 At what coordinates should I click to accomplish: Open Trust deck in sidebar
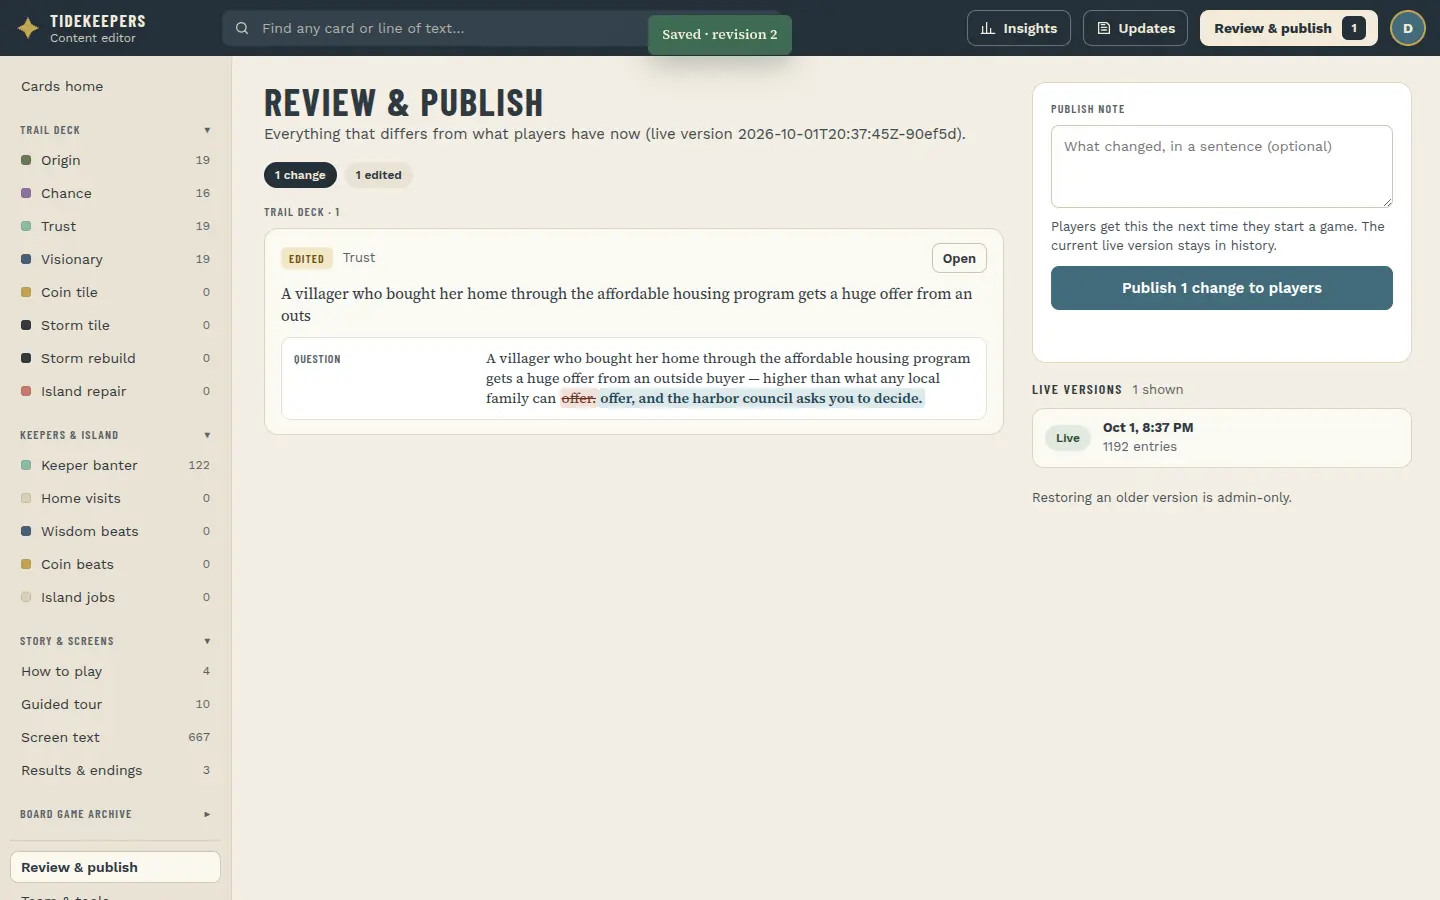point(115,226)
